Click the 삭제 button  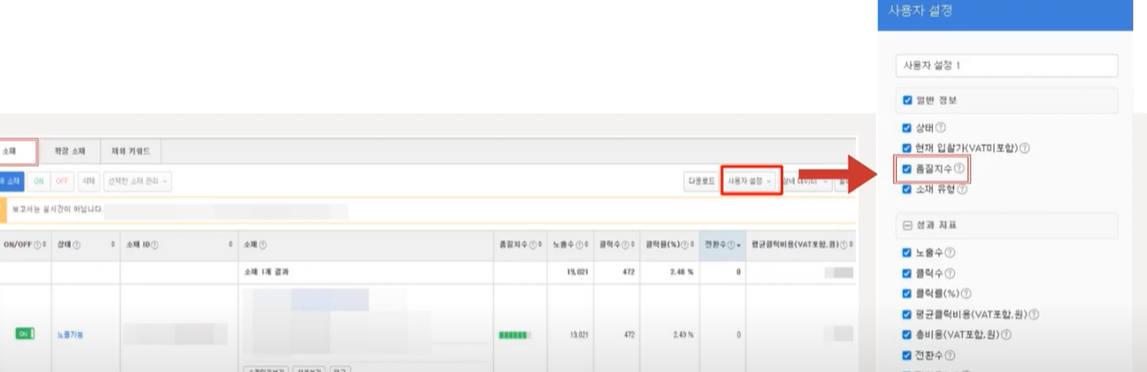click(x=89, y=181)
